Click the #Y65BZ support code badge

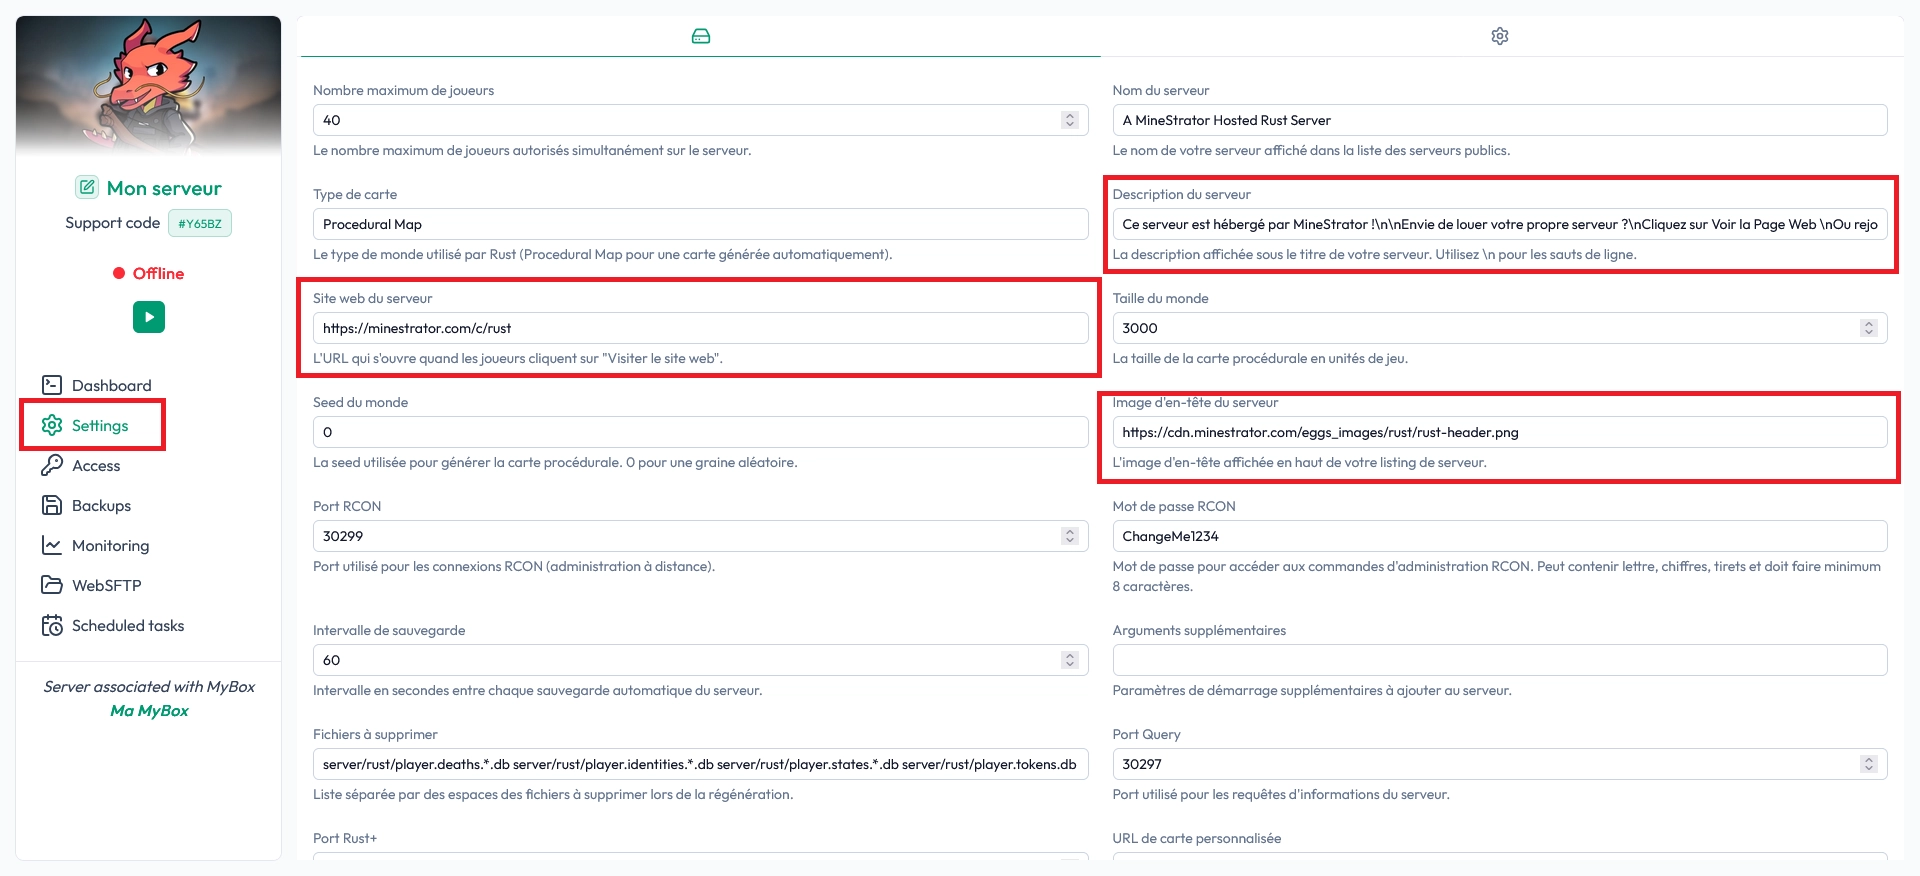pos(200,223)
